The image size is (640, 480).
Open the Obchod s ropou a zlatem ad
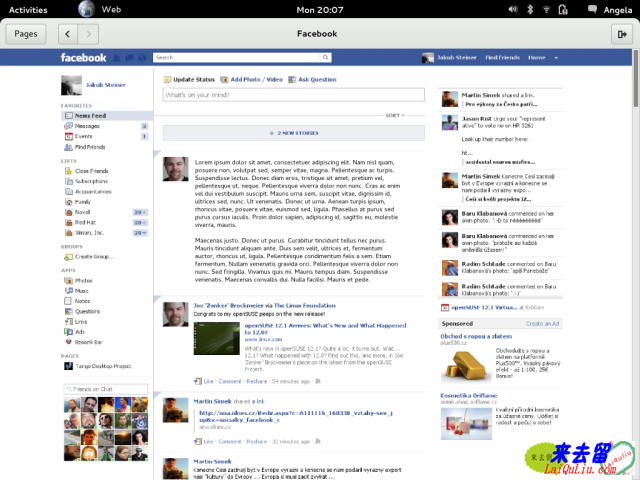tap(476, 336)
